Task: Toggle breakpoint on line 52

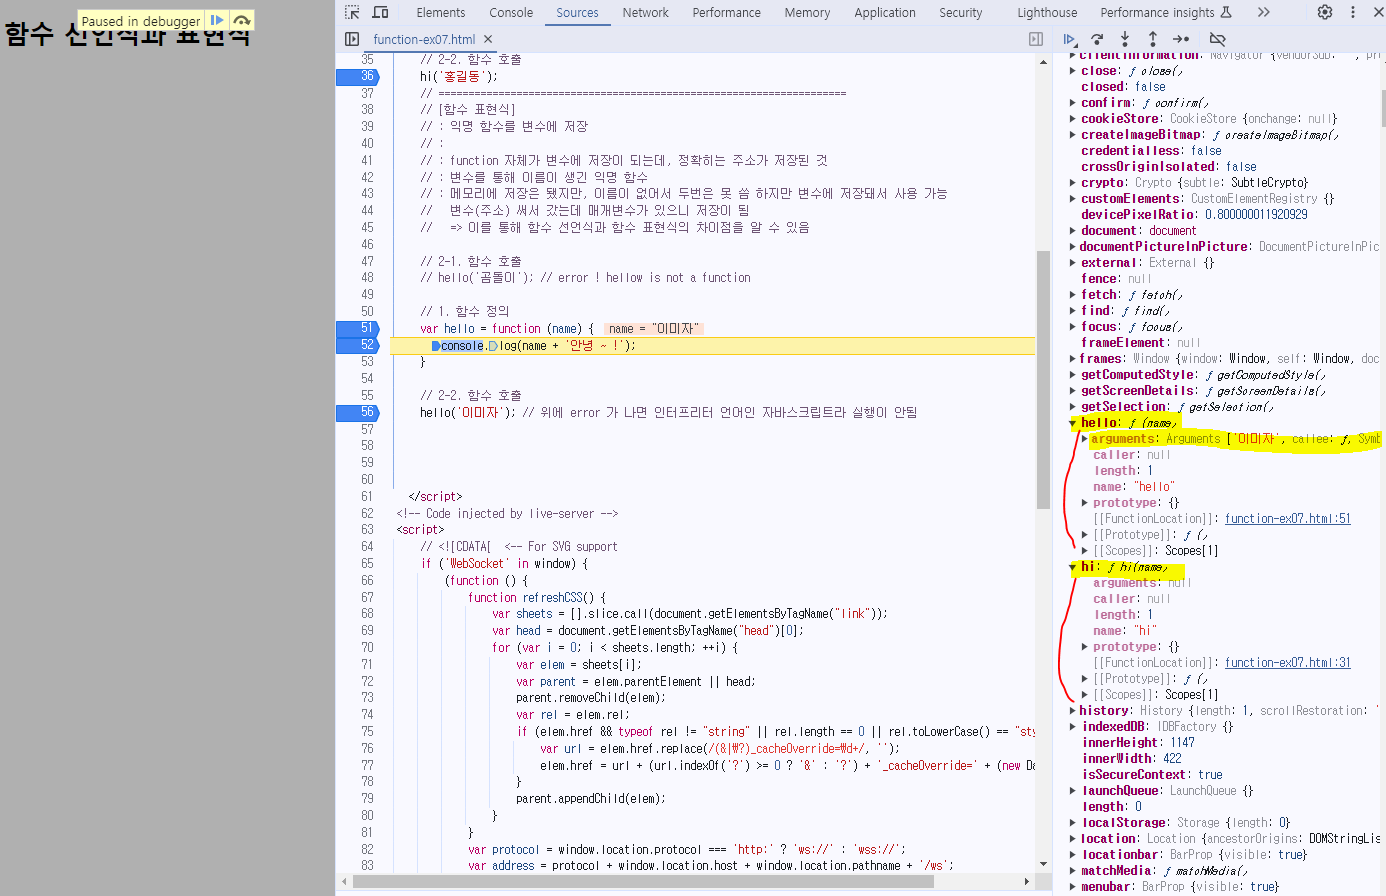Action: [358, 345]
